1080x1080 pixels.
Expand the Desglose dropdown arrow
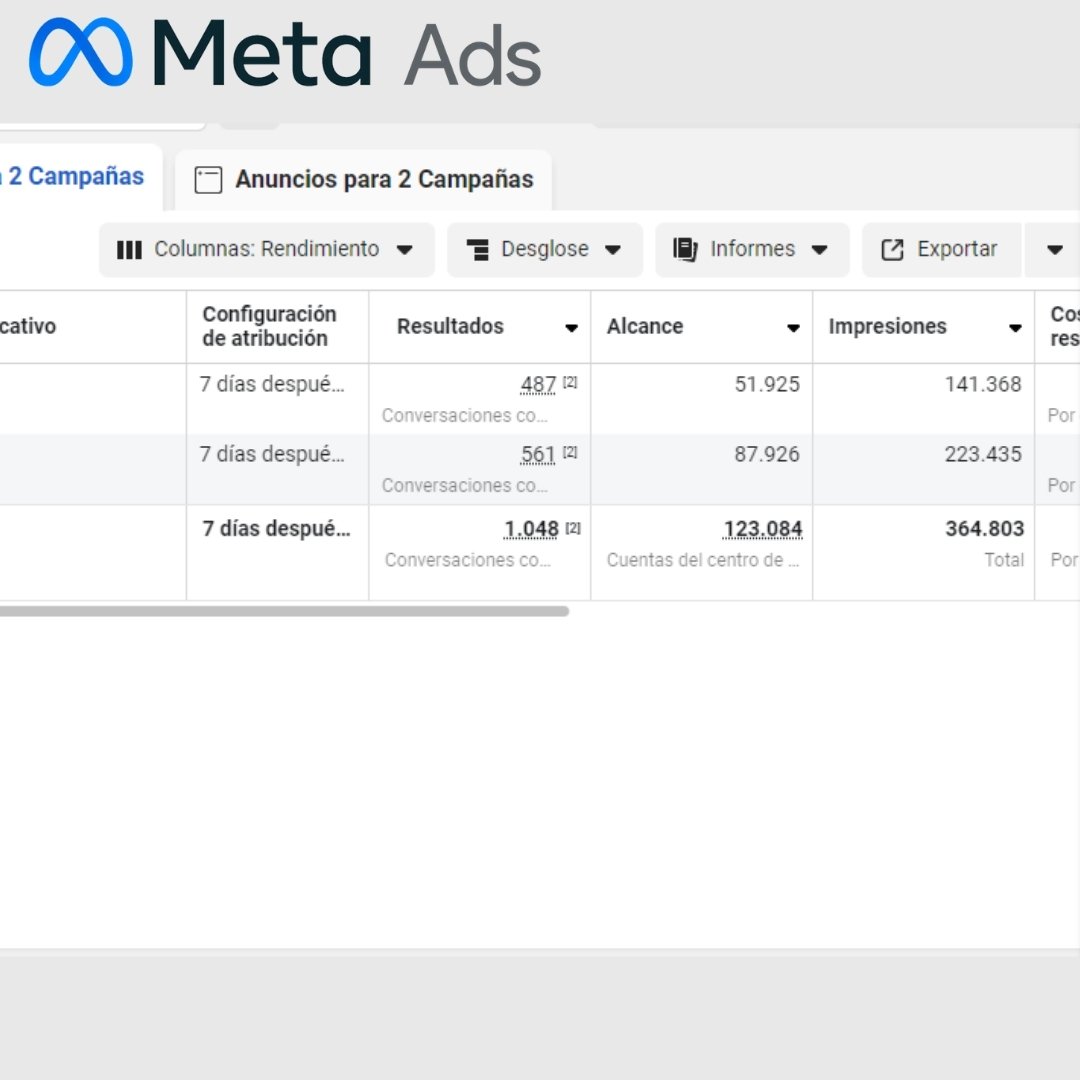(613, 250)
